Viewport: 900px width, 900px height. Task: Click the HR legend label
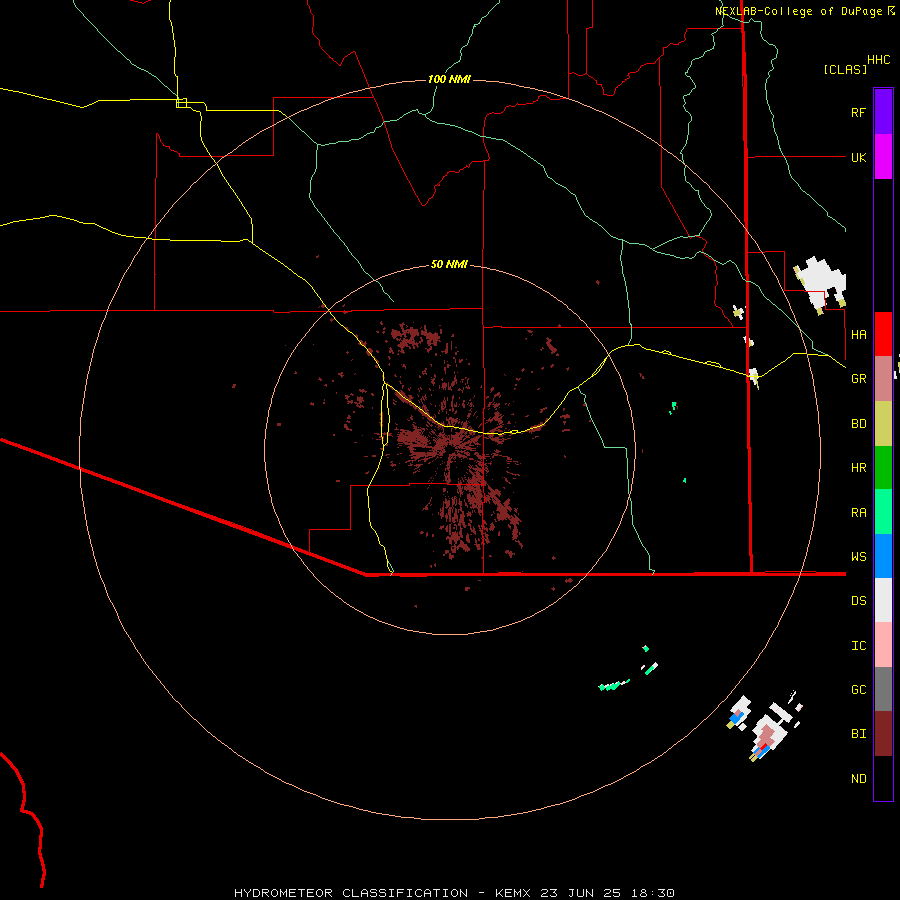pos(858,468)
